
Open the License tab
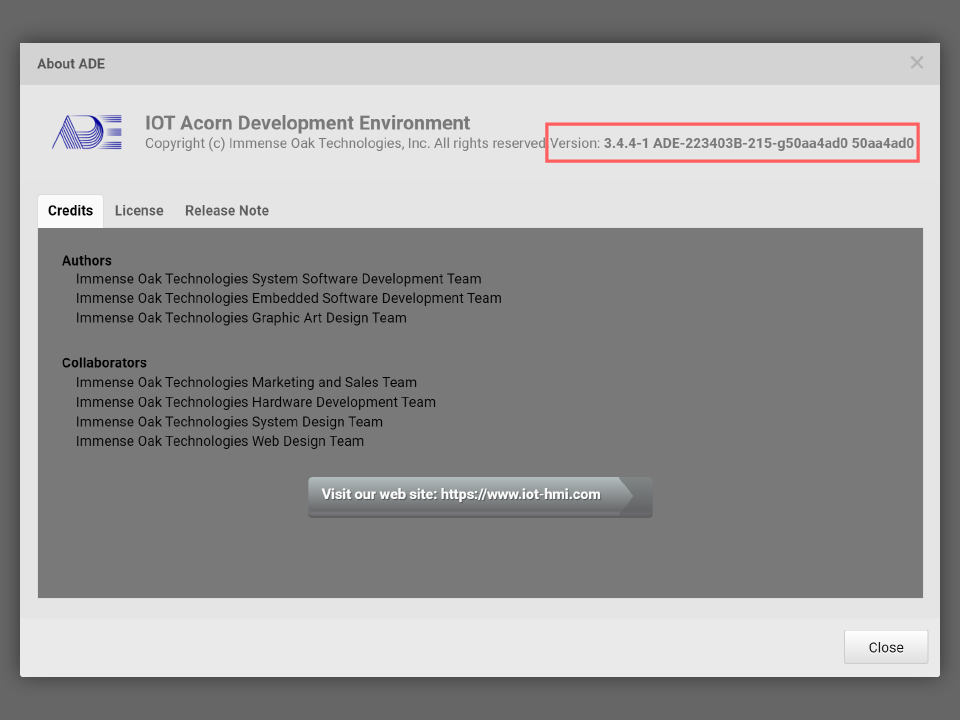[139, 211]
